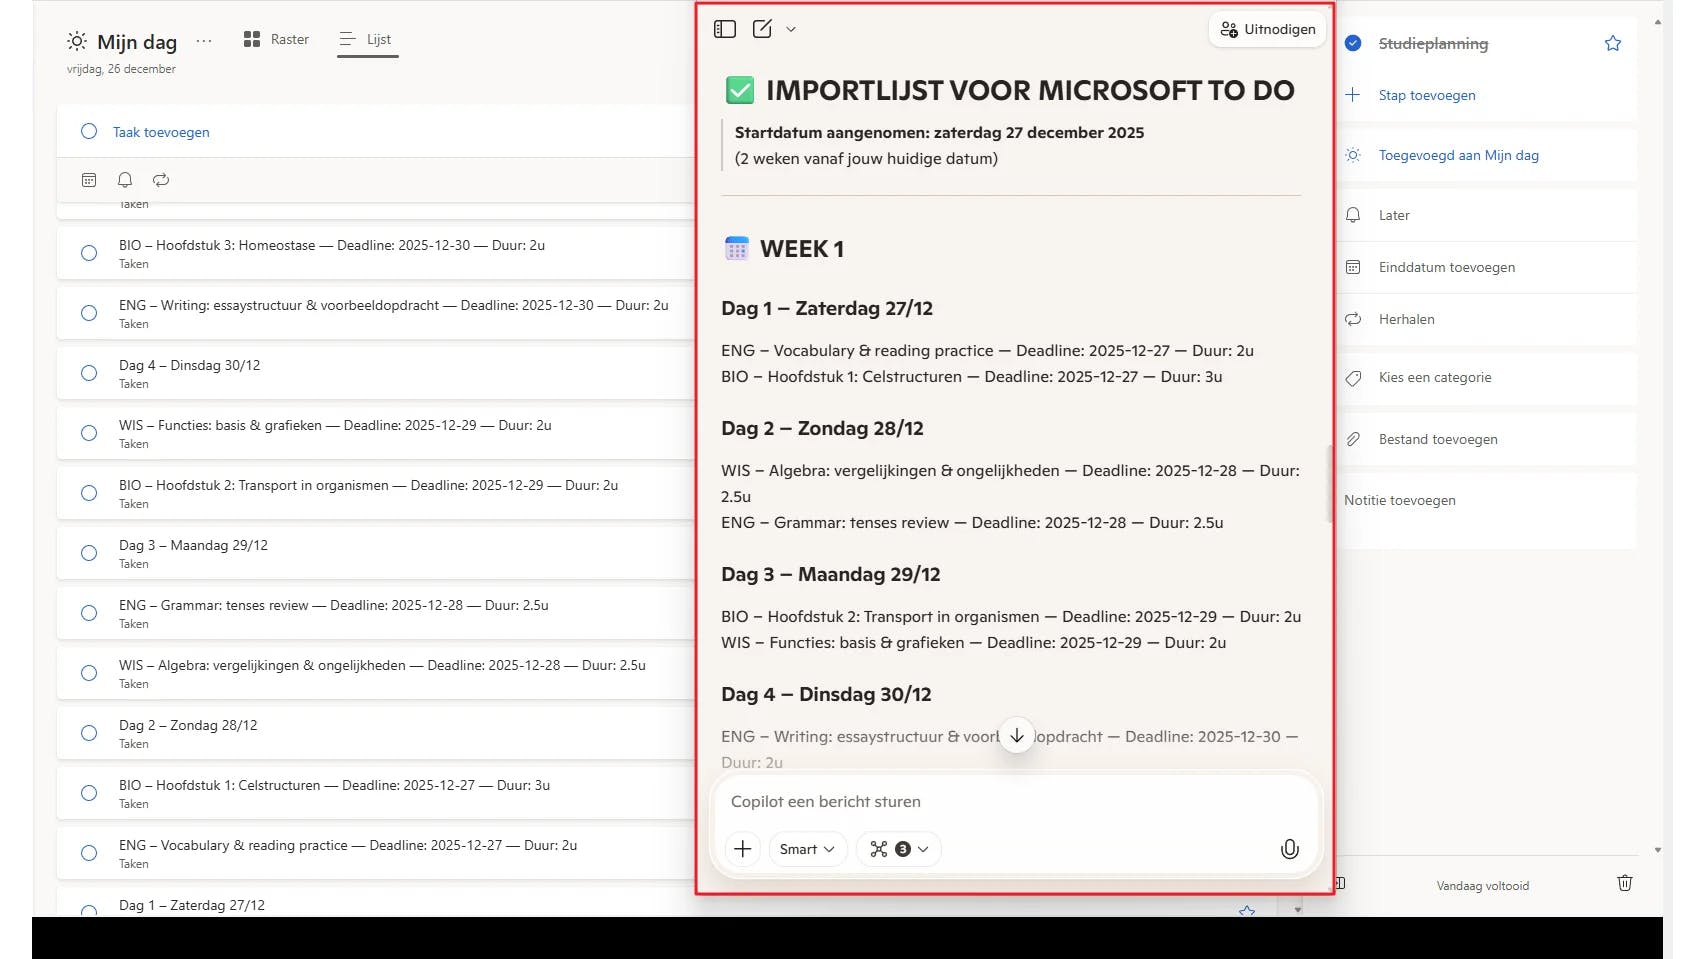Uncheck the completed Studieplanning task circle
The width and height of the screenshot is (1705, 959).
(1353, 43)
